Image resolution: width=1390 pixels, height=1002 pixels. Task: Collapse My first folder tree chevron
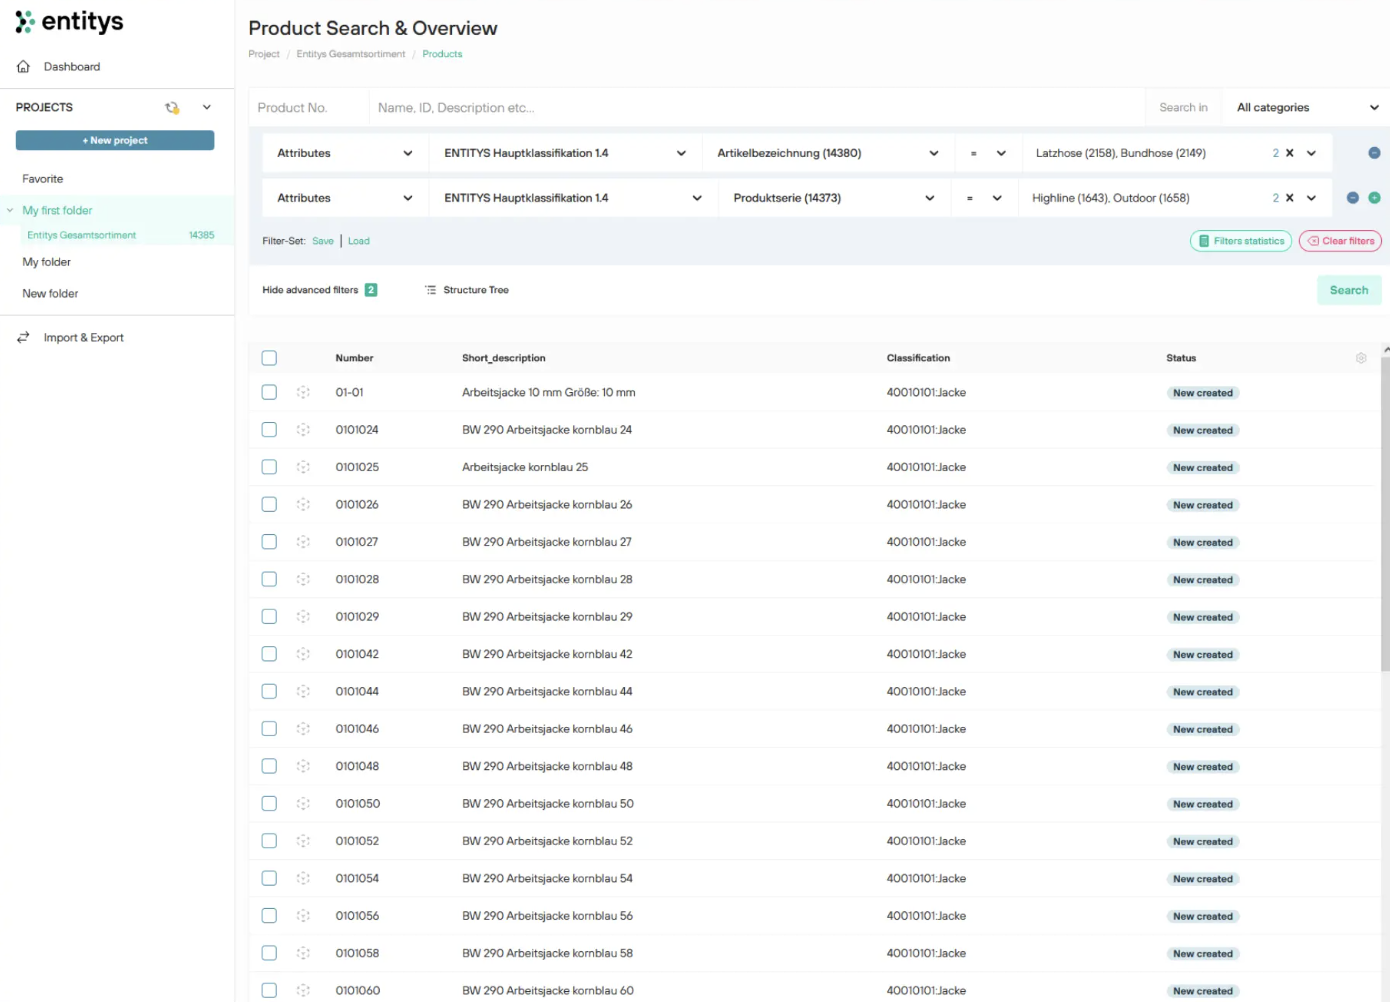tap(10, 210)
